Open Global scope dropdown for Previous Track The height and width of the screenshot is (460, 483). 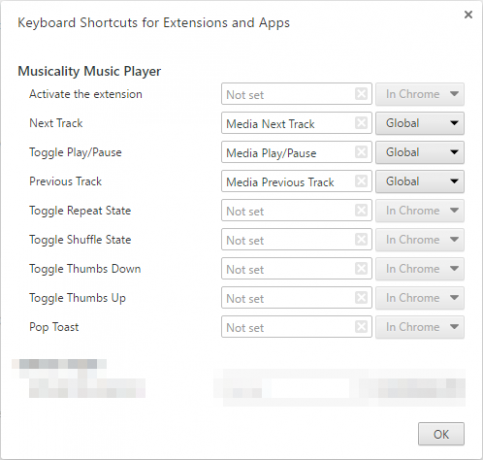click(420, 181)
